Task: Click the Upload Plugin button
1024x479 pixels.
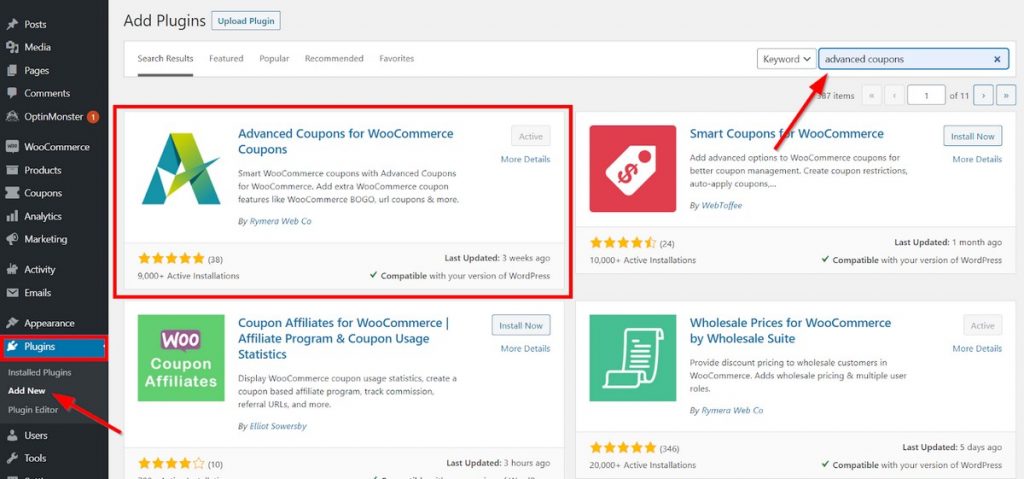Action: click(x=246, y=21)
